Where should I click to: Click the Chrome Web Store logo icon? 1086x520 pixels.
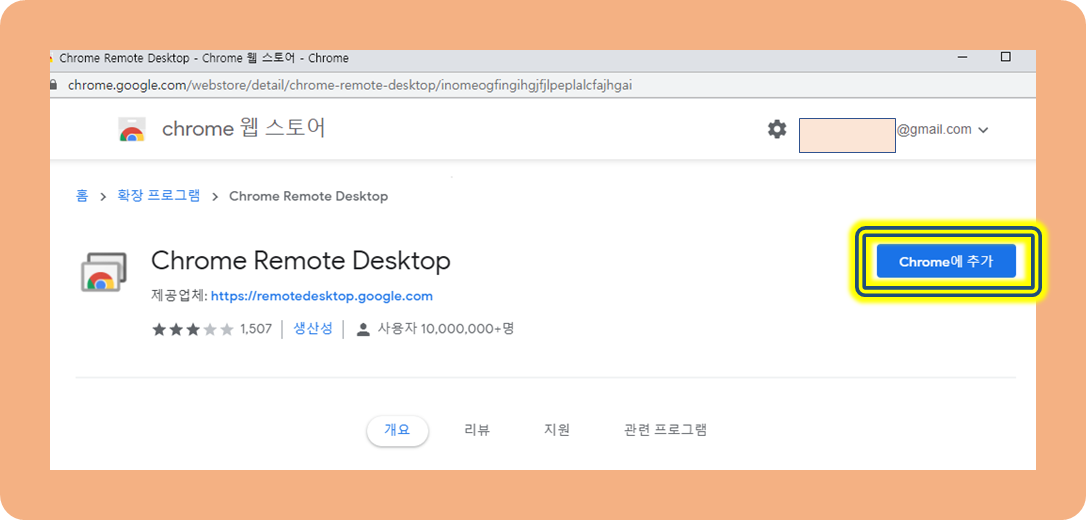click(x=132, y=129)
